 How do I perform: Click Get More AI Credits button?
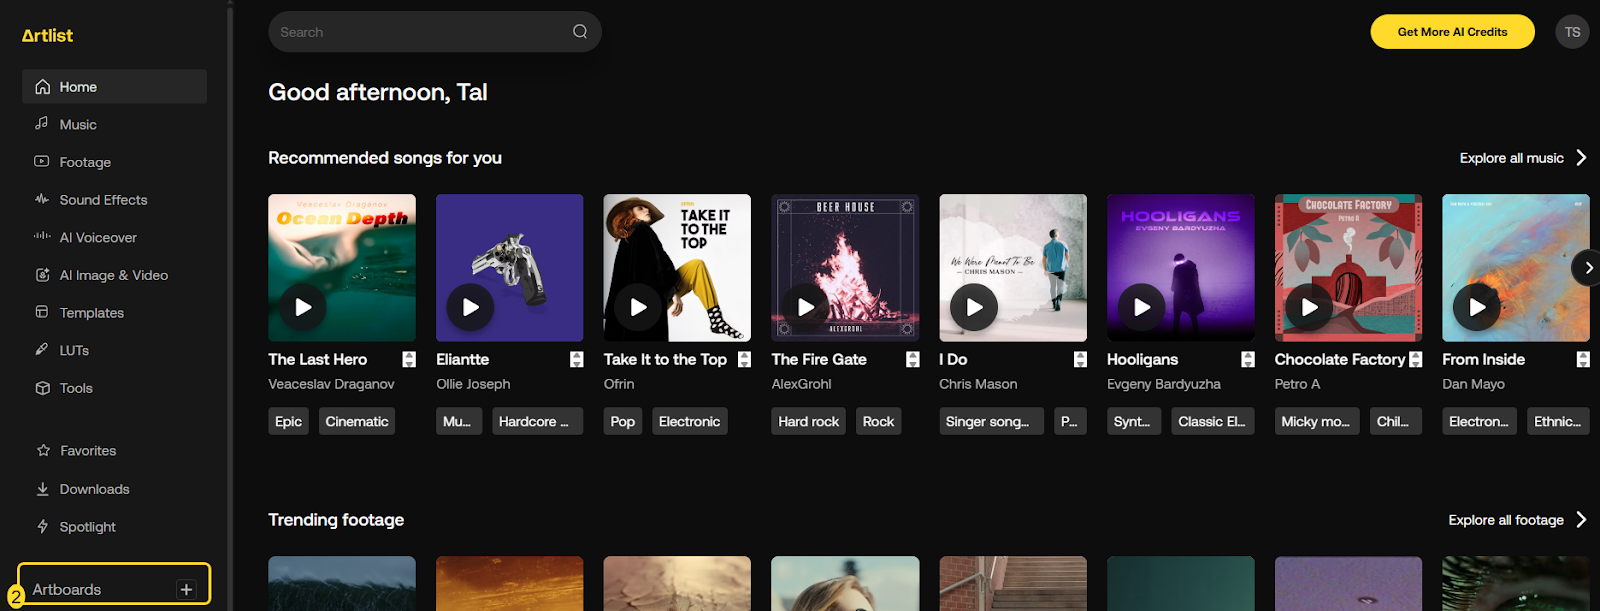click(x=1452, y=32)
